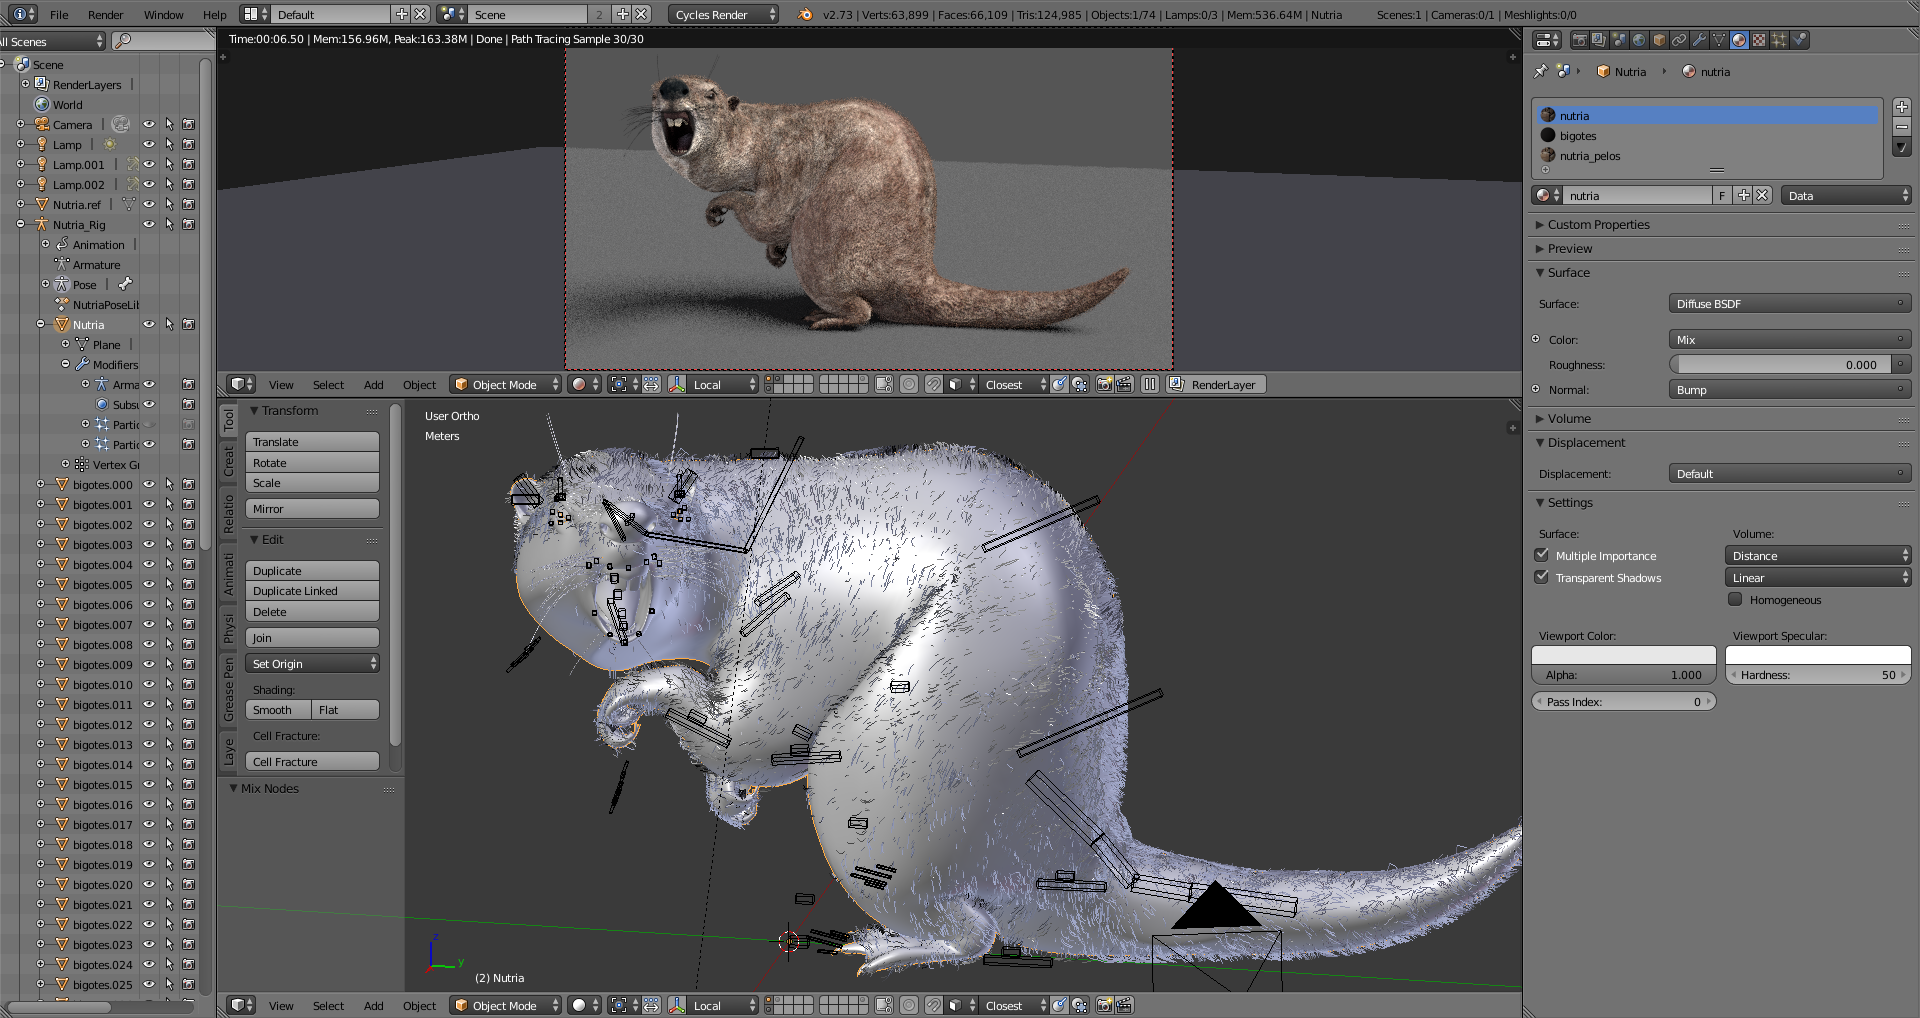Open the Render menu in top bar
This screenshot has height=1018, width=1920.
pyautogui.click(x=105, y=14)
